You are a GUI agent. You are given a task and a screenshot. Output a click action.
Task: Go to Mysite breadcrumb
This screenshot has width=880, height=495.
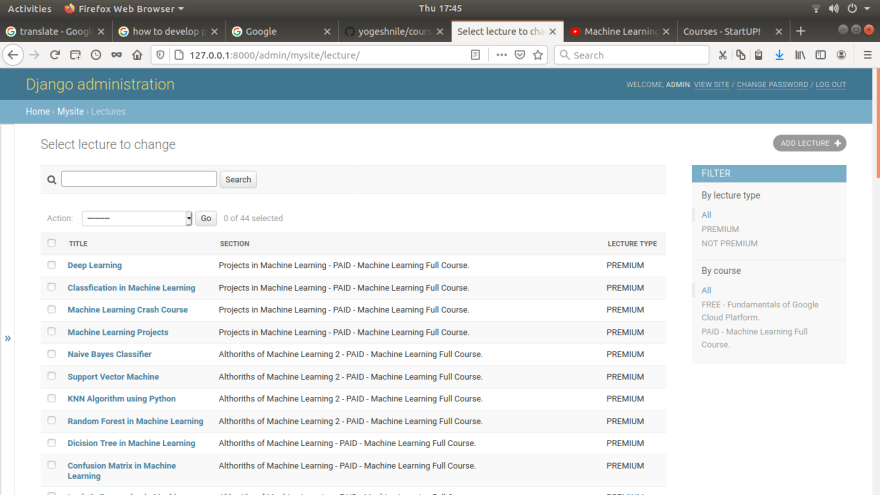pyautogui.click(x=70, y=111)
